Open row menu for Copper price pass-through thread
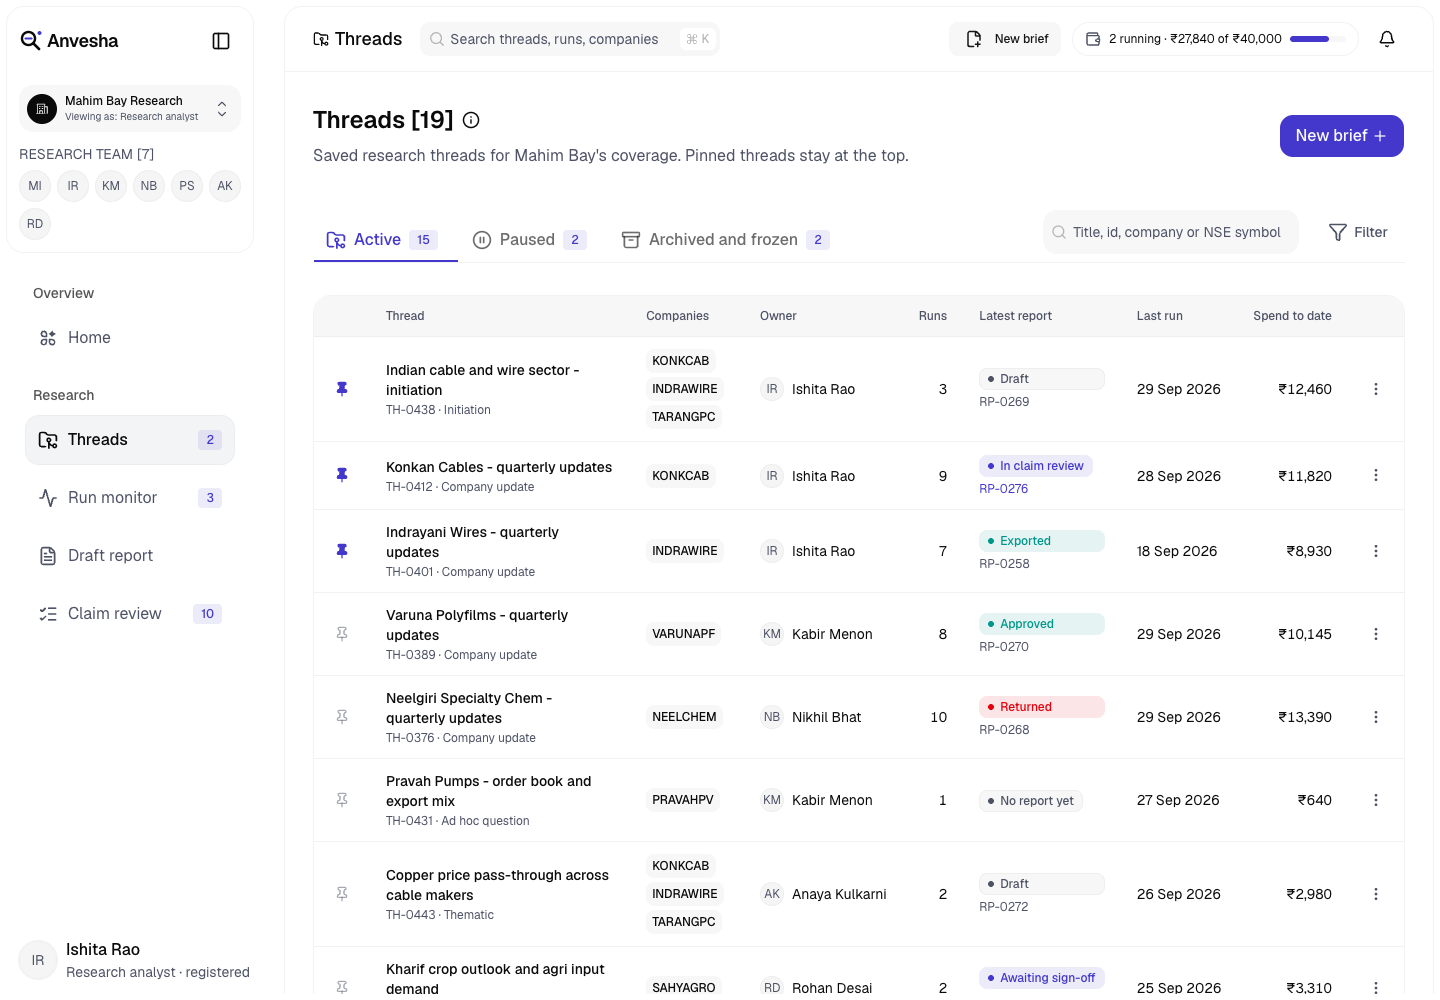The height and width of the screenshot is (1000, 1440). click(1376, 894)
